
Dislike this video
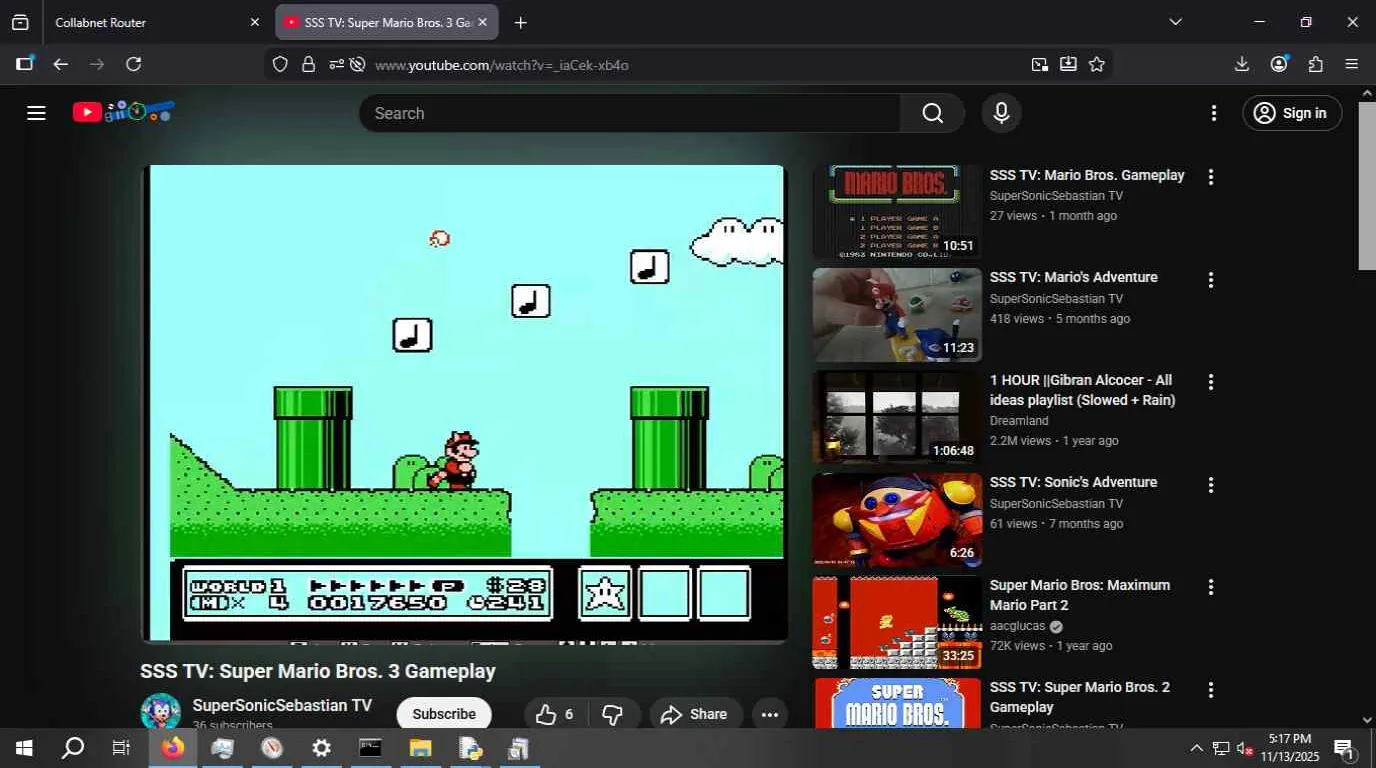613,714
